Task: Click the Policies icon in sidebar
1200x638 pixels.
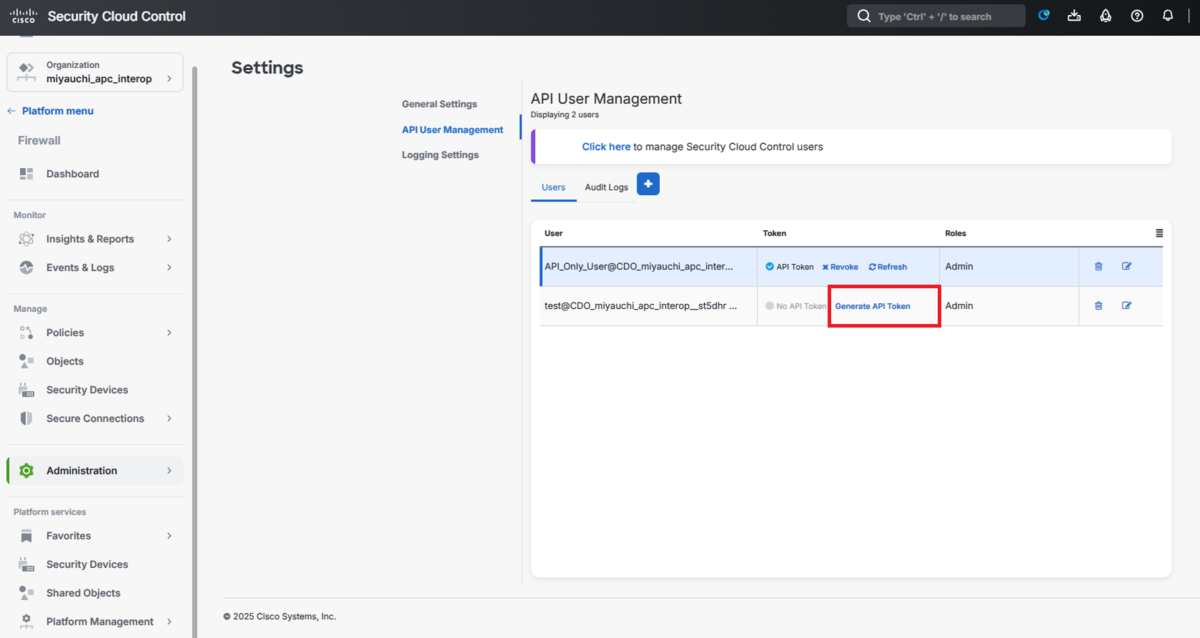Action: [x=27, y=332]
